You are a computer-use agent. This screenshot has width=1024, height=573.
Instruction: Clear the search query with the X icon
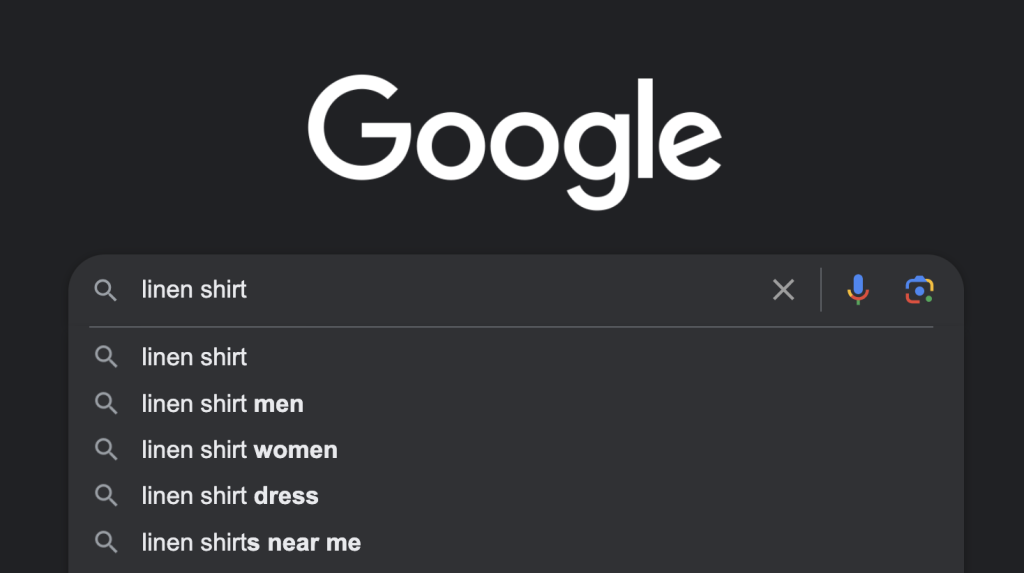783,289
